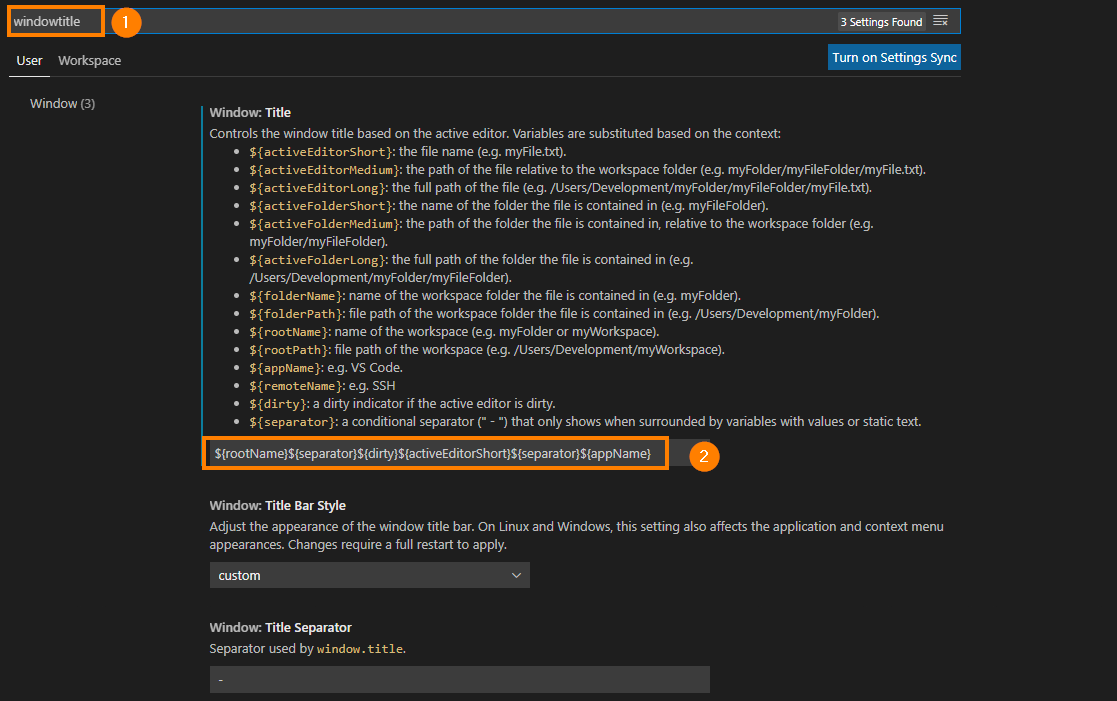The image size is (1117, 701).
Task: Click Turn on Settings Sync button
Action: (894, 58)
